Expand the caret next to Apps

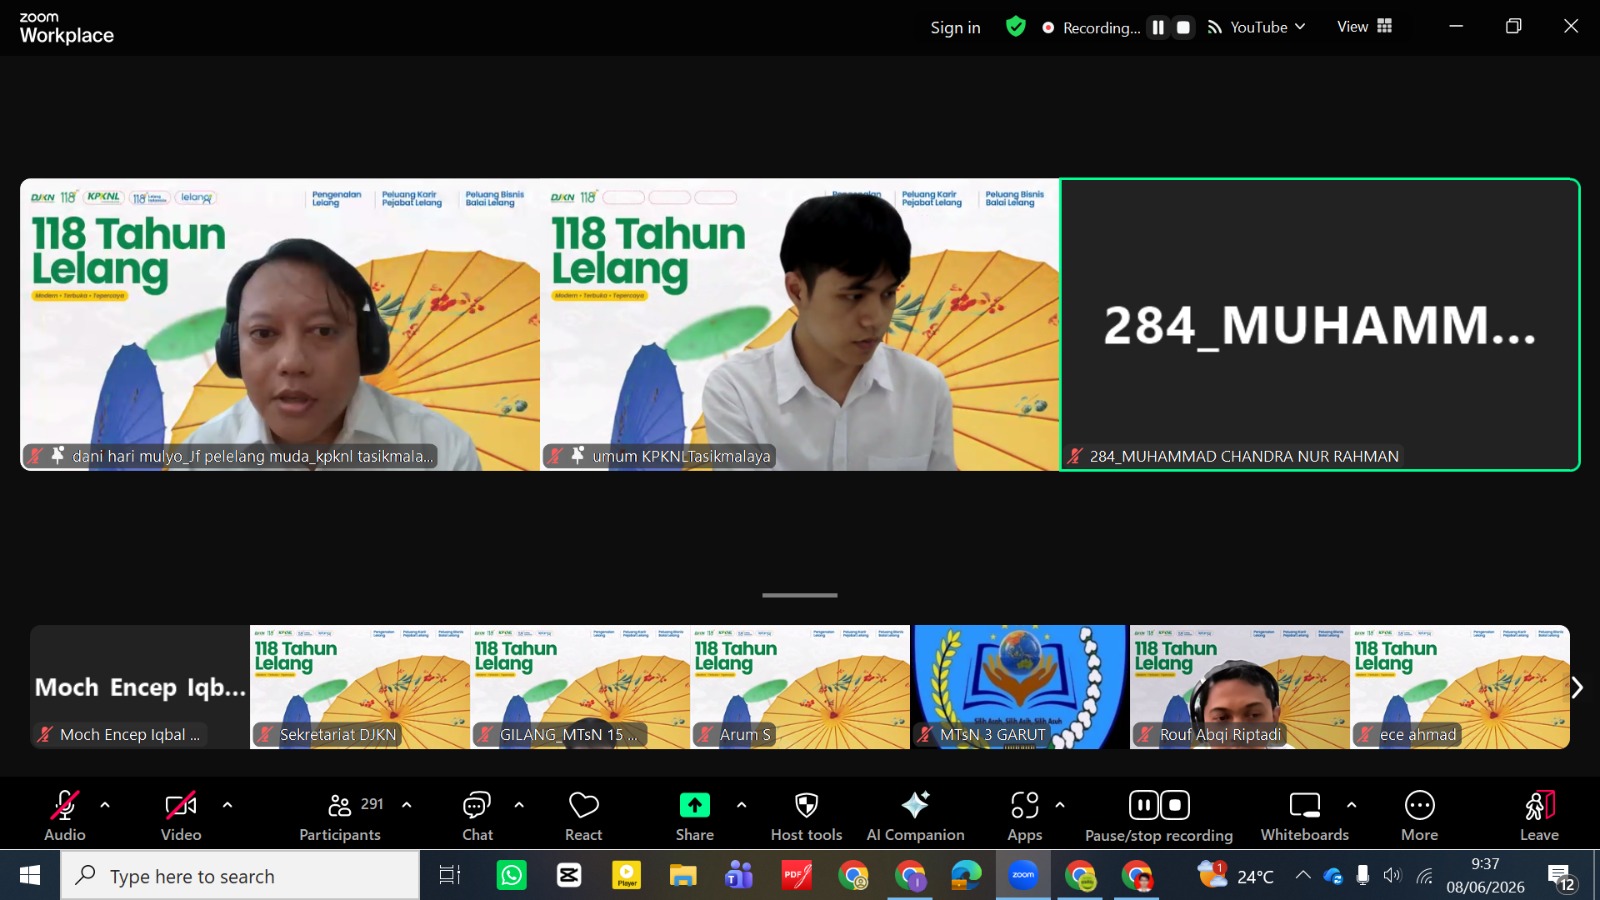point(1060,804)
